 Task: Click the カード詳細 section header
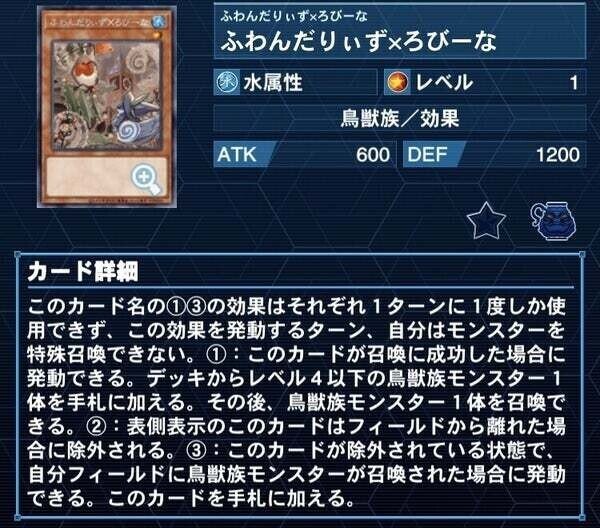(83, 272)
